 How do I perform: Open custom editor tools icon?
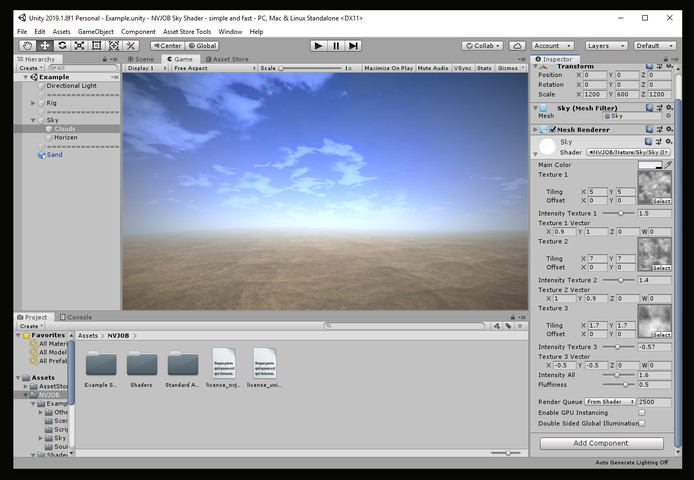click(131, 46)
